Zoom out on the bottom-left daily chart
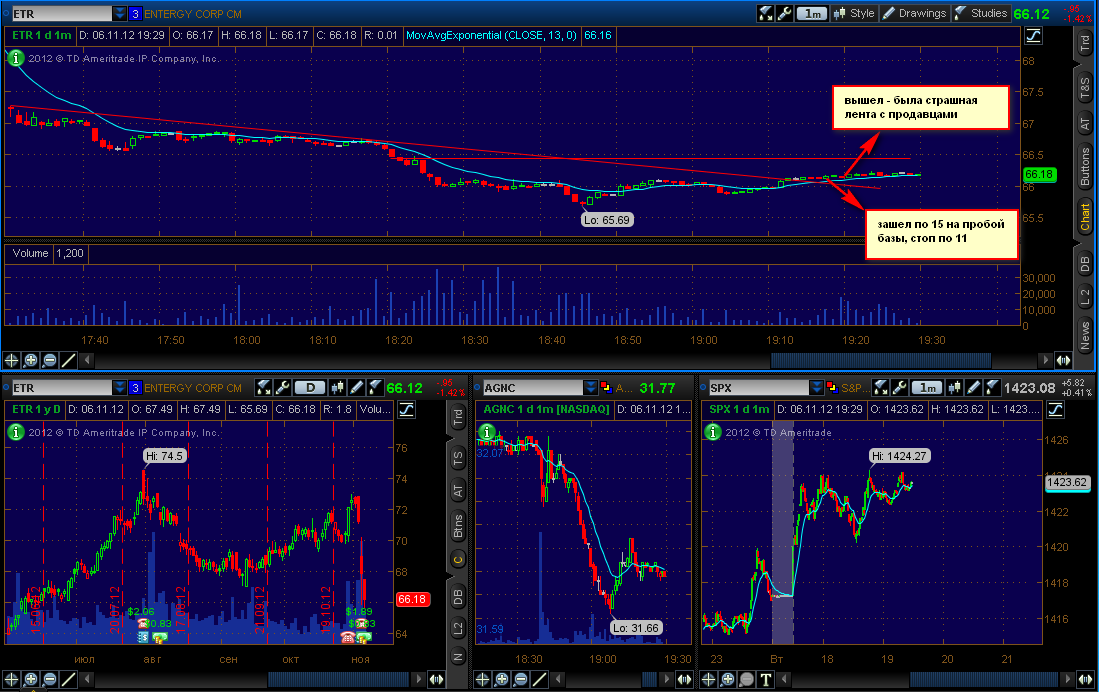The height and width of the screenshot is (692, 1099). [49, 679]
